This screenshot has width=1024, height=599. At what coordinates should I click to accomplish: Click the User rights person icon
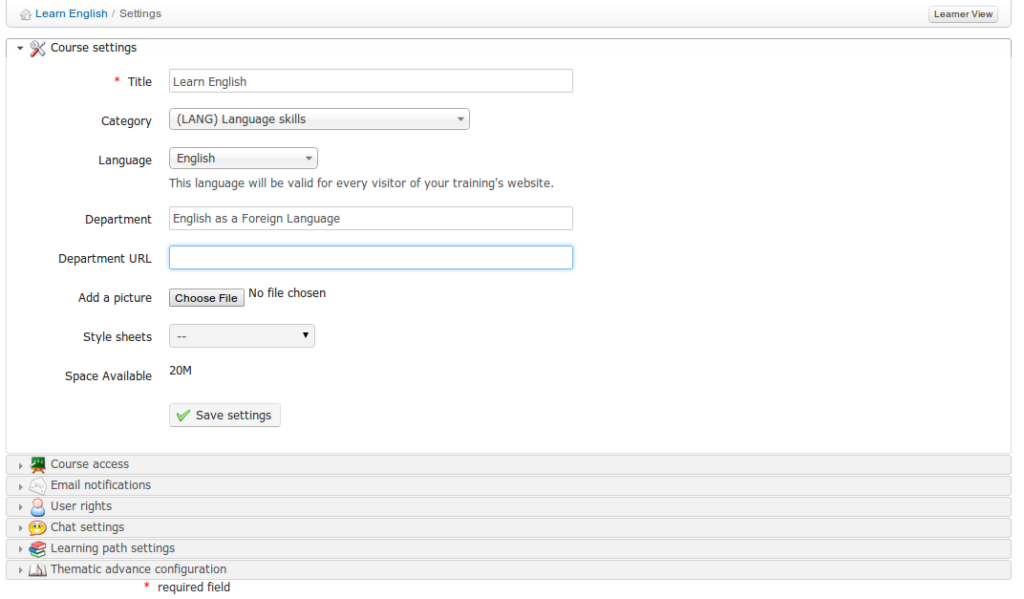pos(38,506)
